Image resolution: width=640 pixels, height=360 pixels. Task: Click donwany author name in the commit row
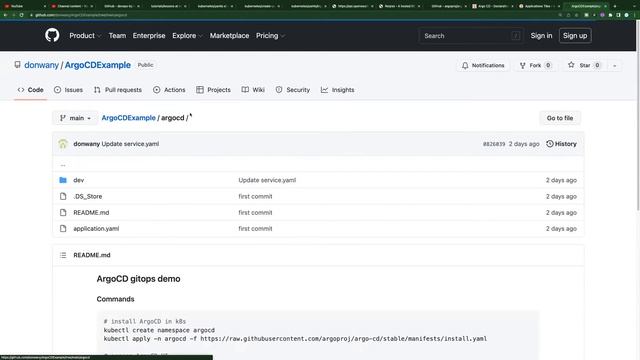click(87, 144)
